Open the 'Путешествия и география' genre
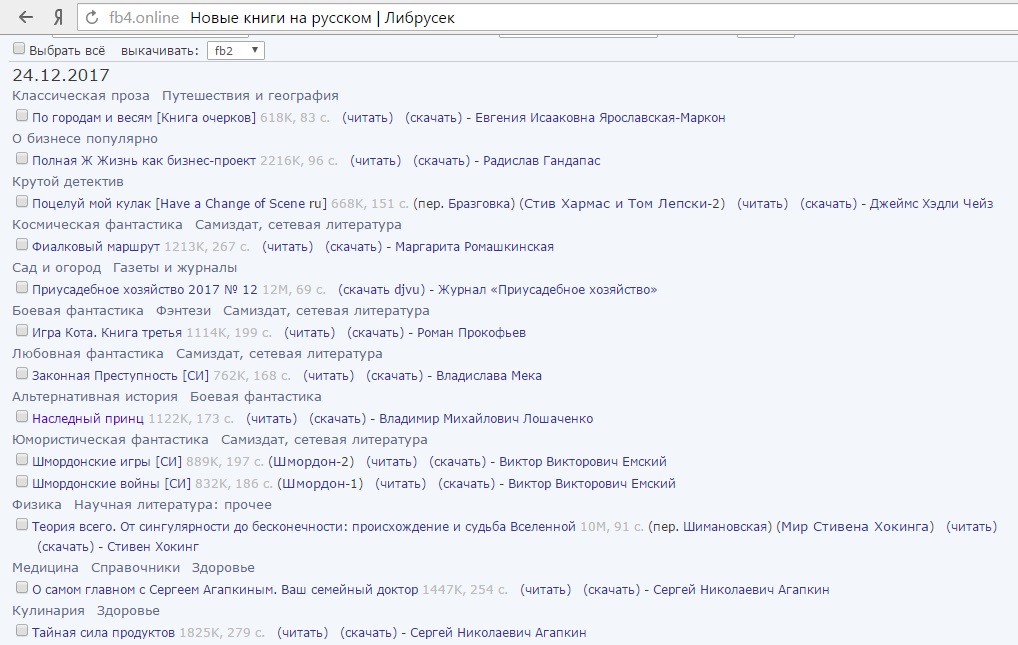 click(250, 96)
